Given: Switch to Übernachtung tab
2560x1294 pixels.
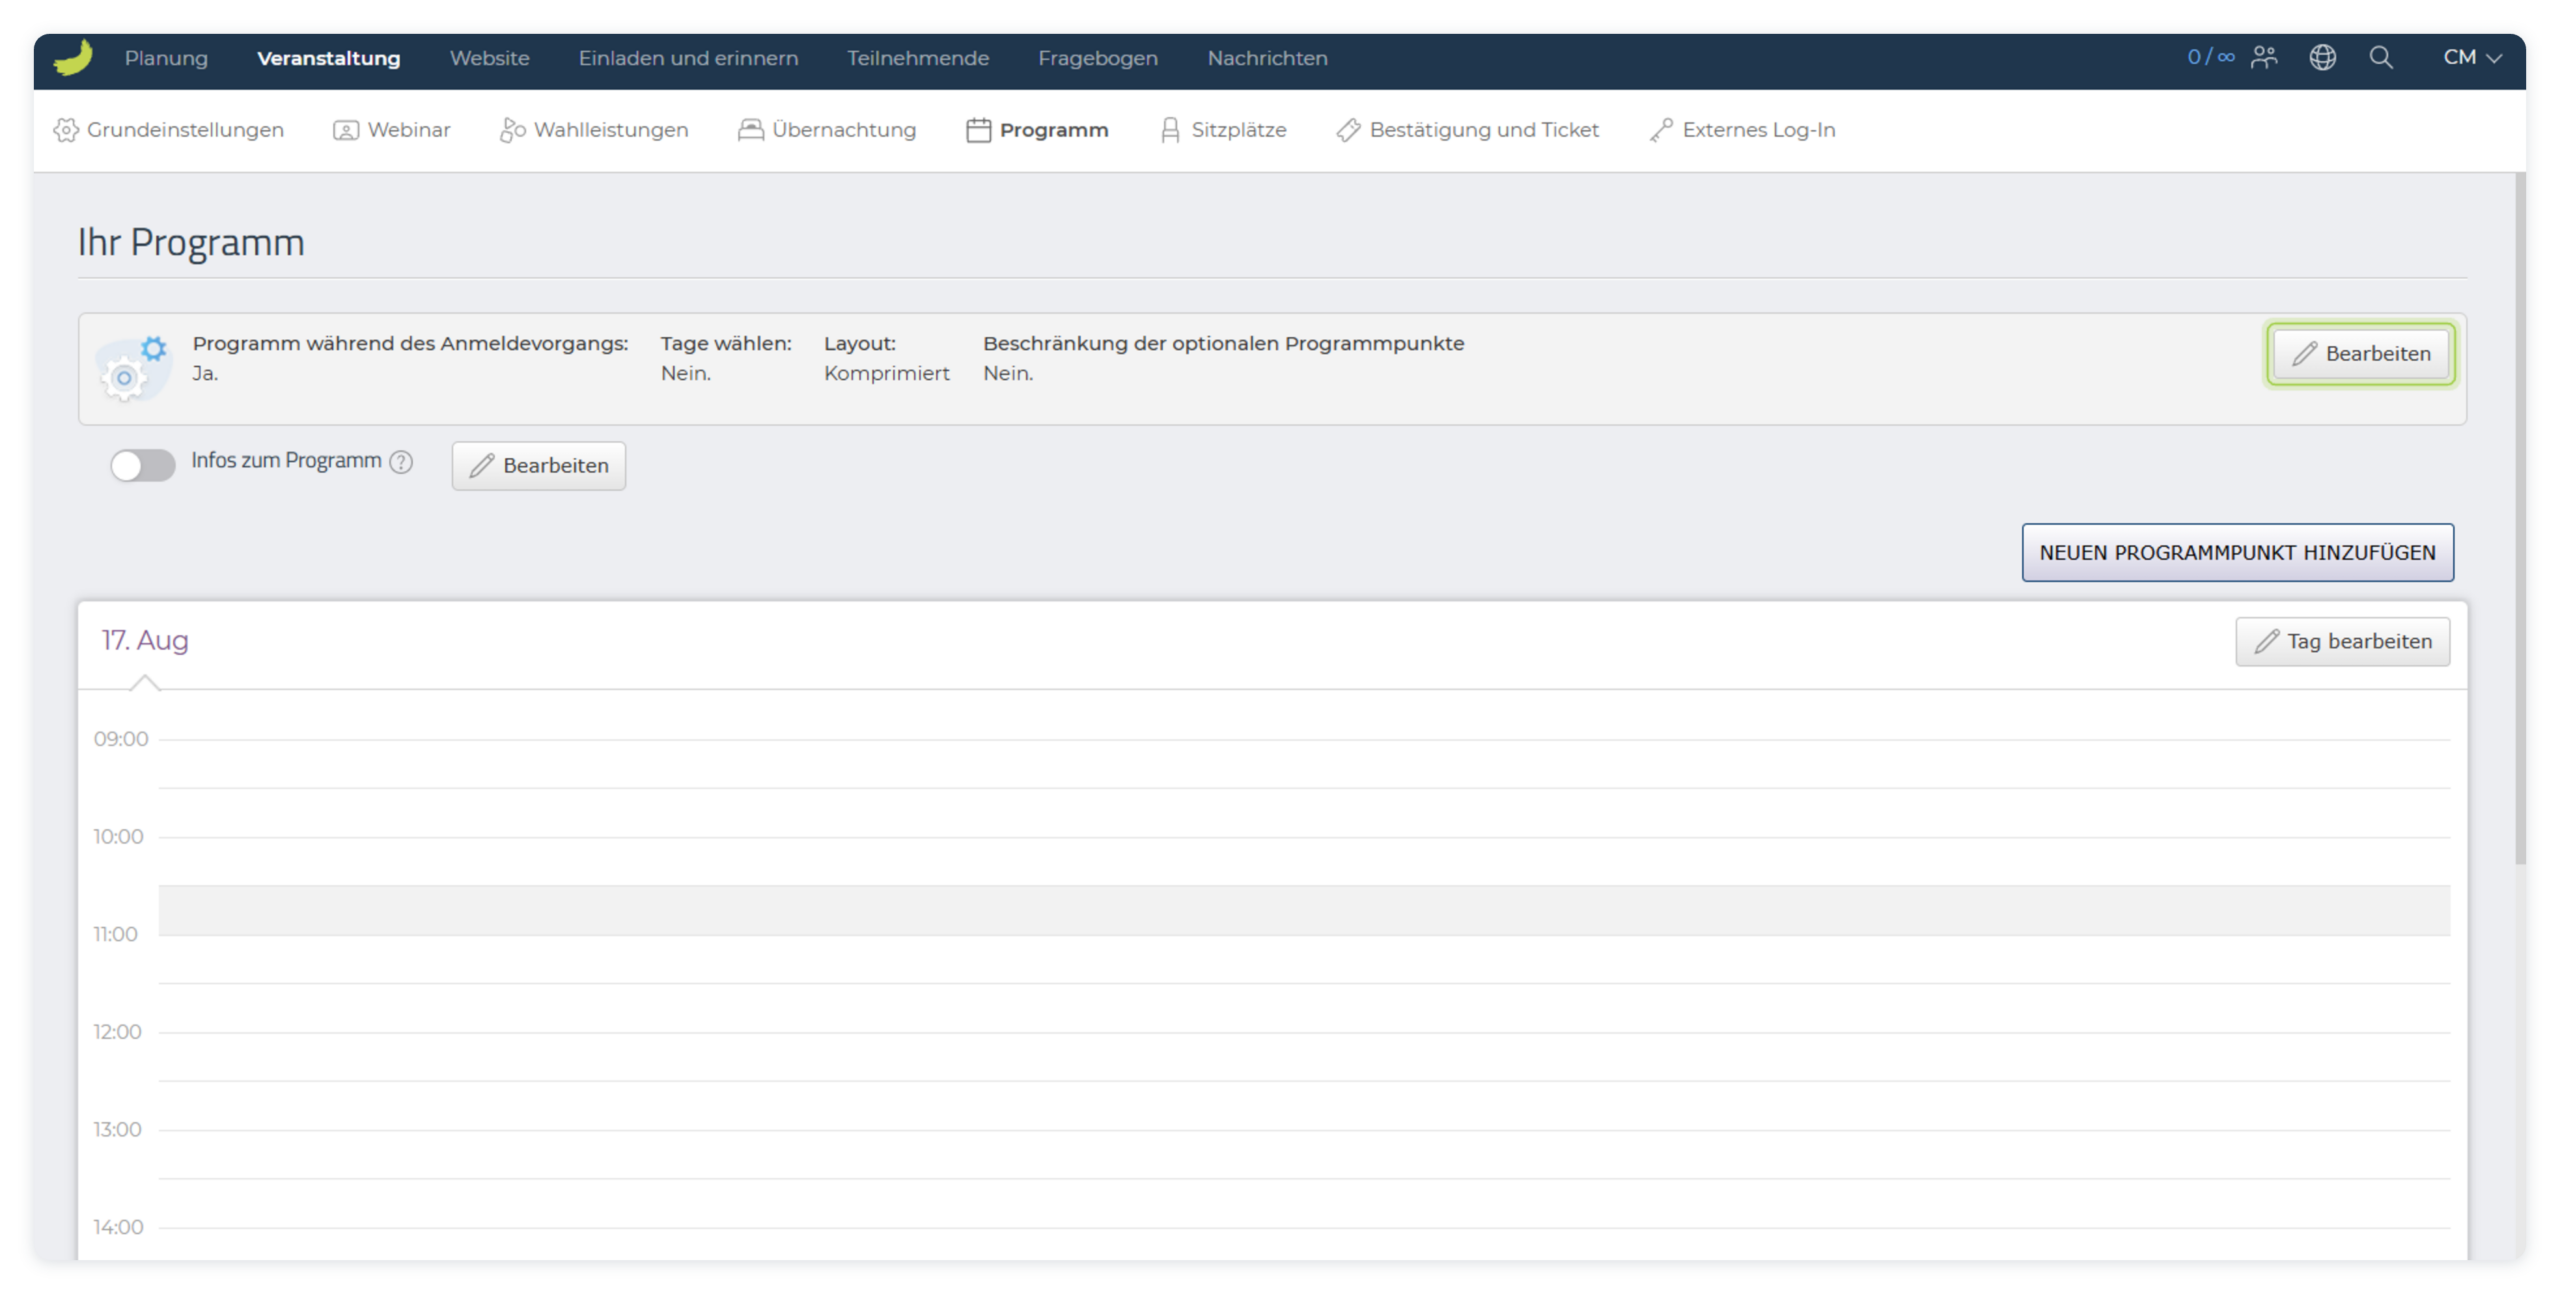Looking at the screenshot, I should coord(827,130).
